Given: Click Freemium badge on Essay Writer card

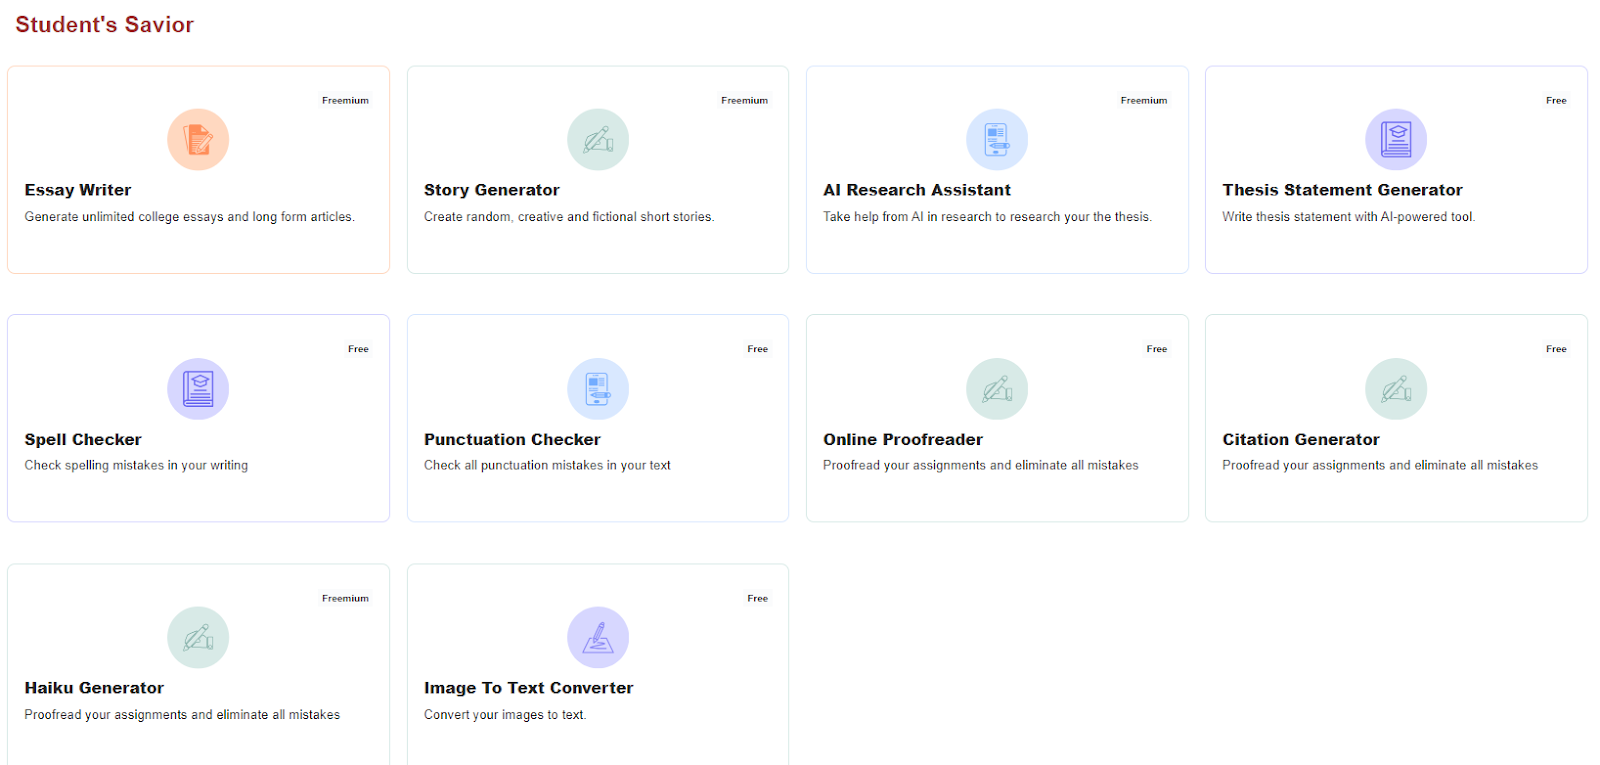Looking at the screenshot, I should (345, 100).
